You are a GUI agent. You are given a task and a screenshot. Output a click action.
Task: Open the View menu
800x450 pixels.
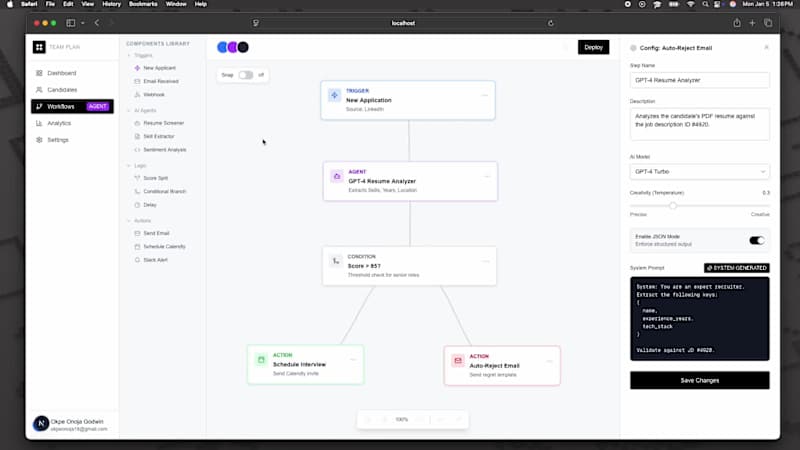tap(88, 4)
